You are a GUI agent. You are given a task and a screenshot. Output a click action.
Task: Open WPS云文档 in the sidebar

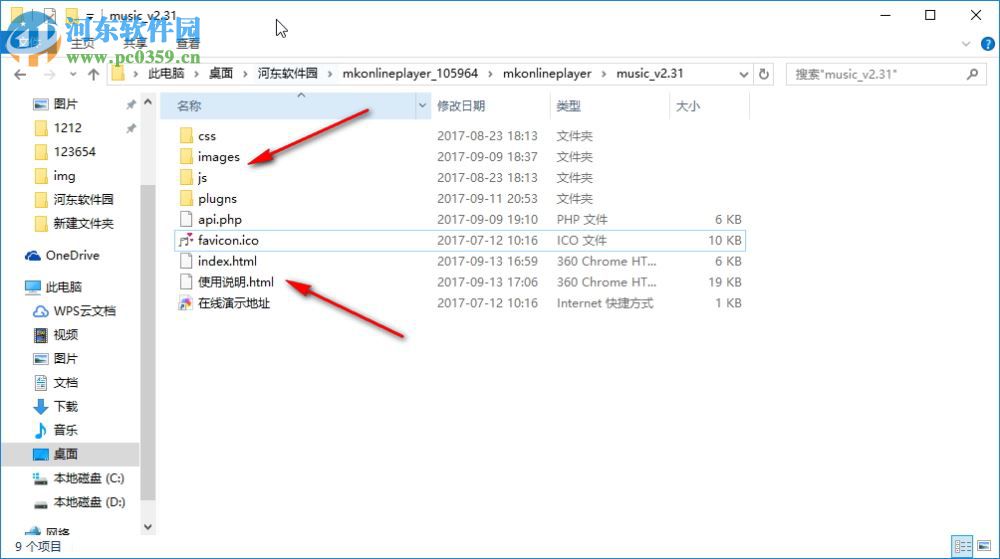74,311
